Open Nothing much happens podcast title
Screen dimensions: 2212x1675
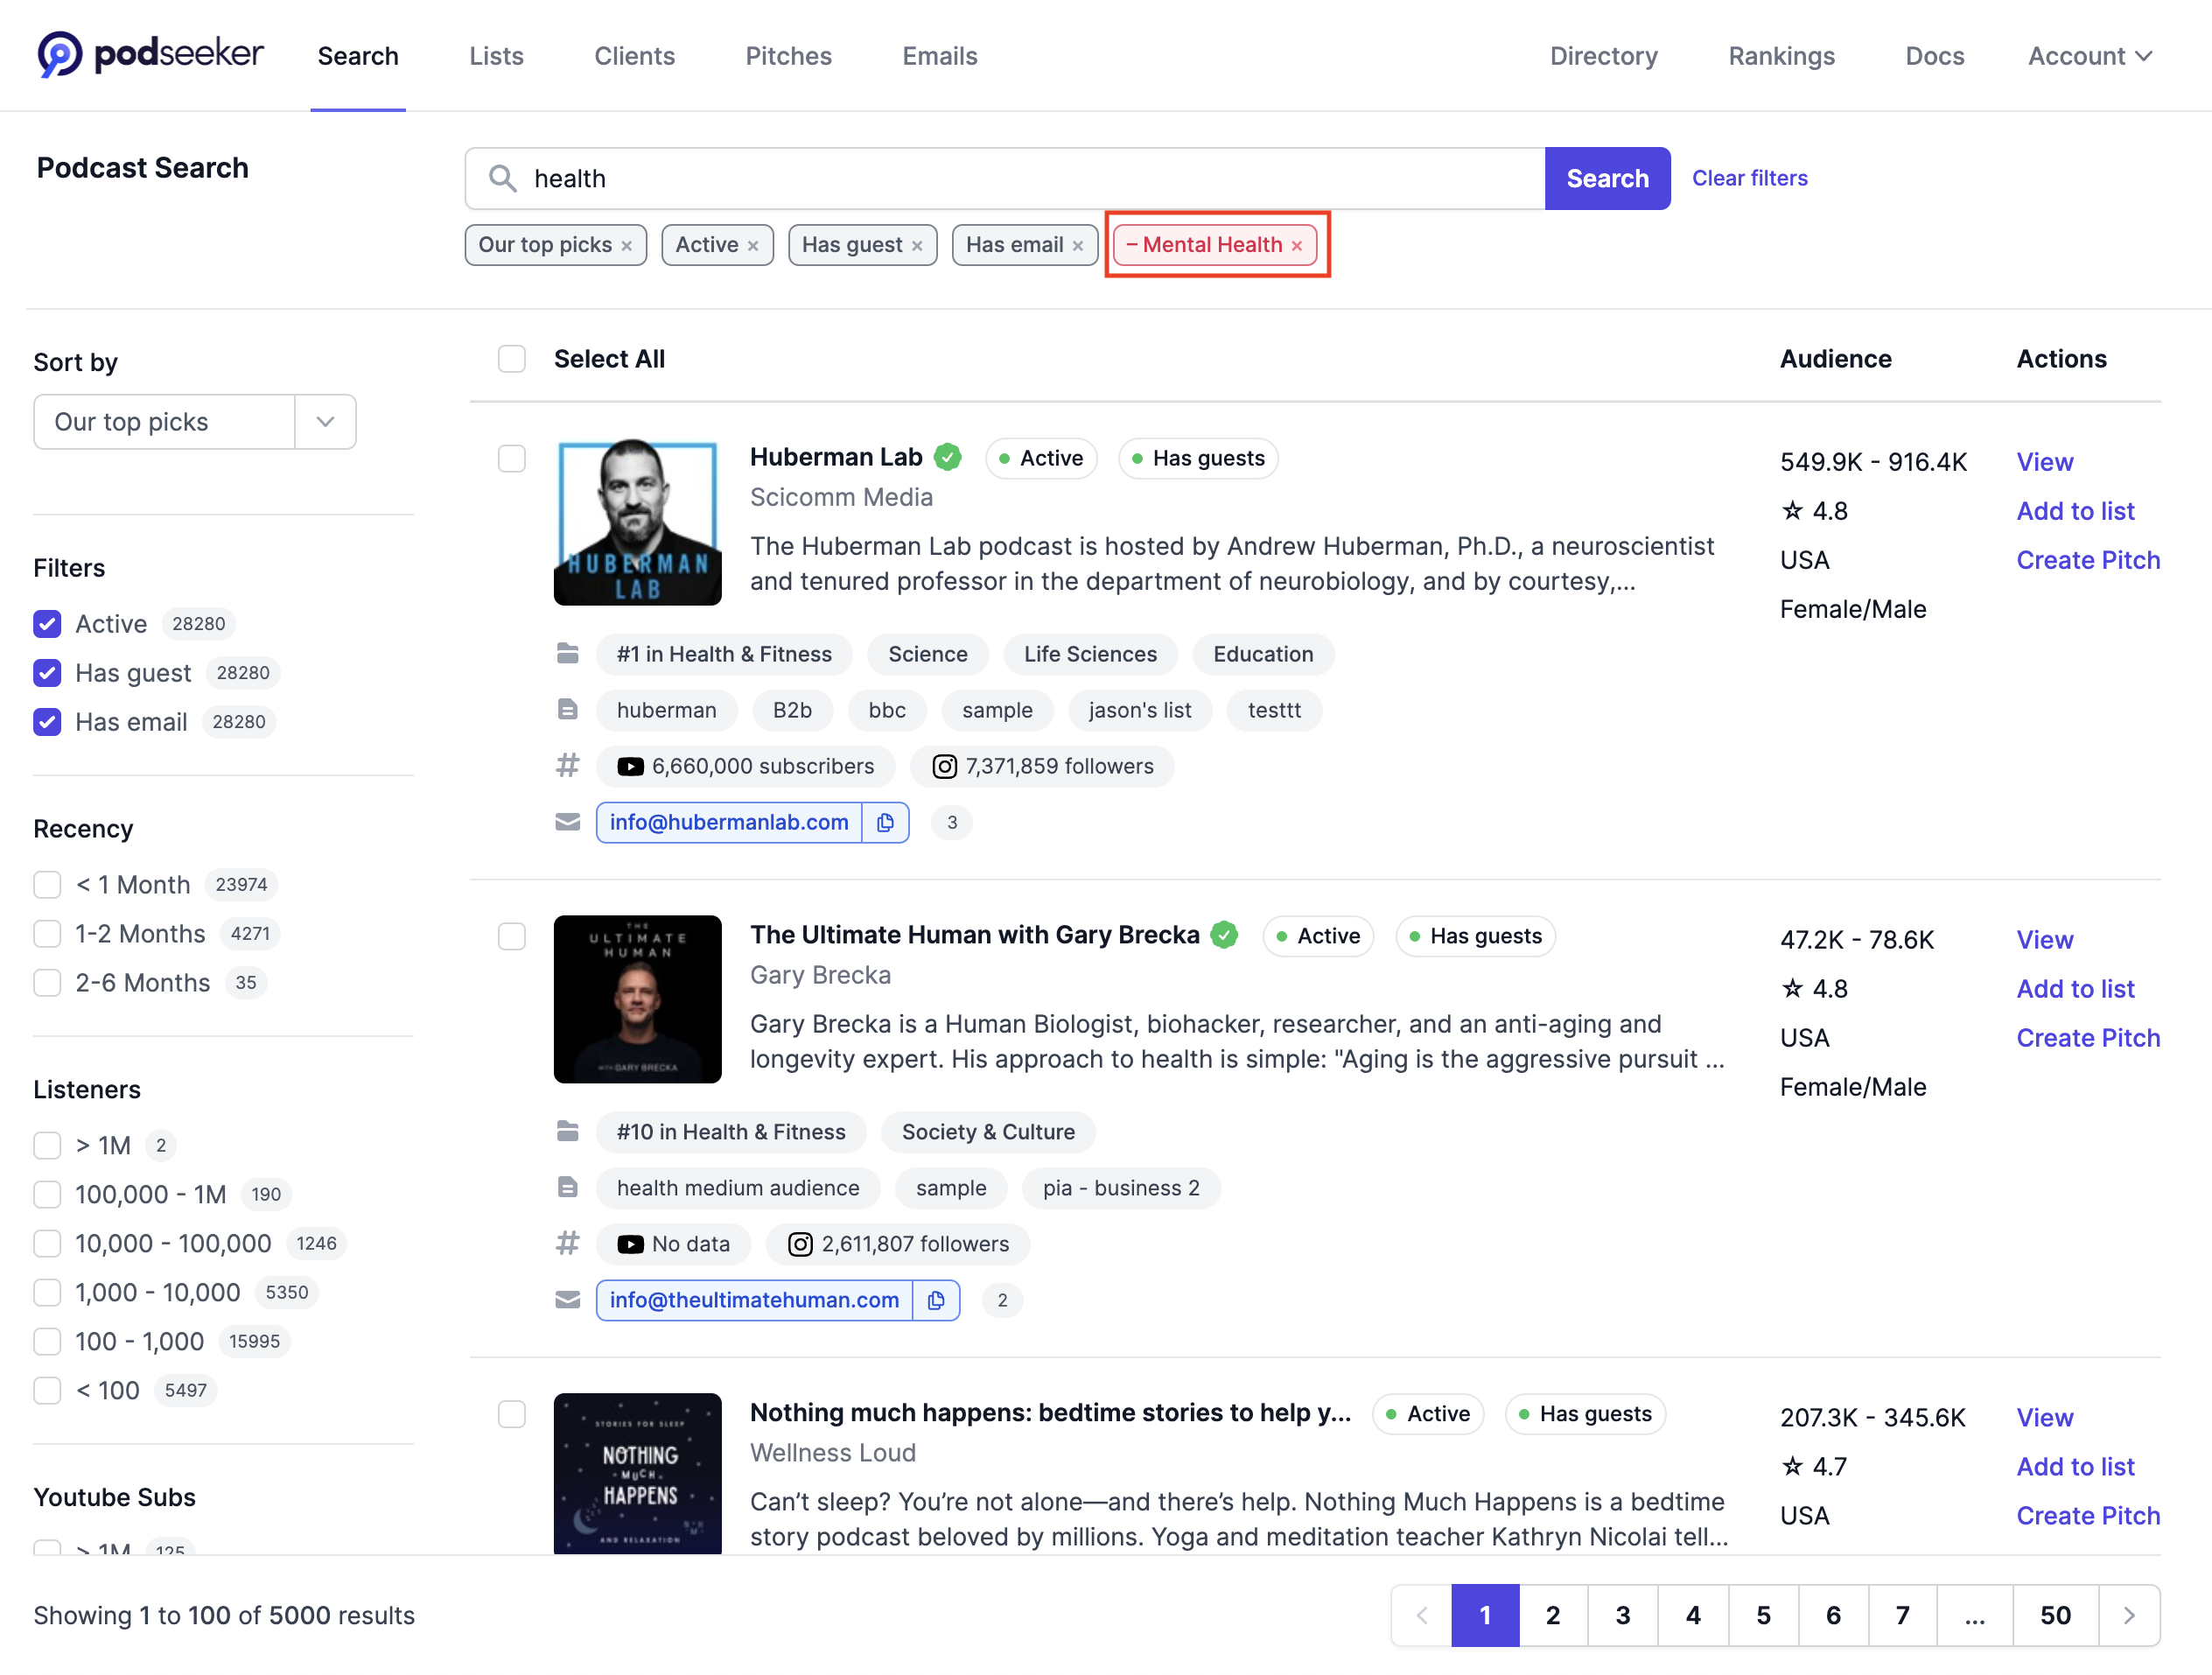(x=1050, y=1413)
